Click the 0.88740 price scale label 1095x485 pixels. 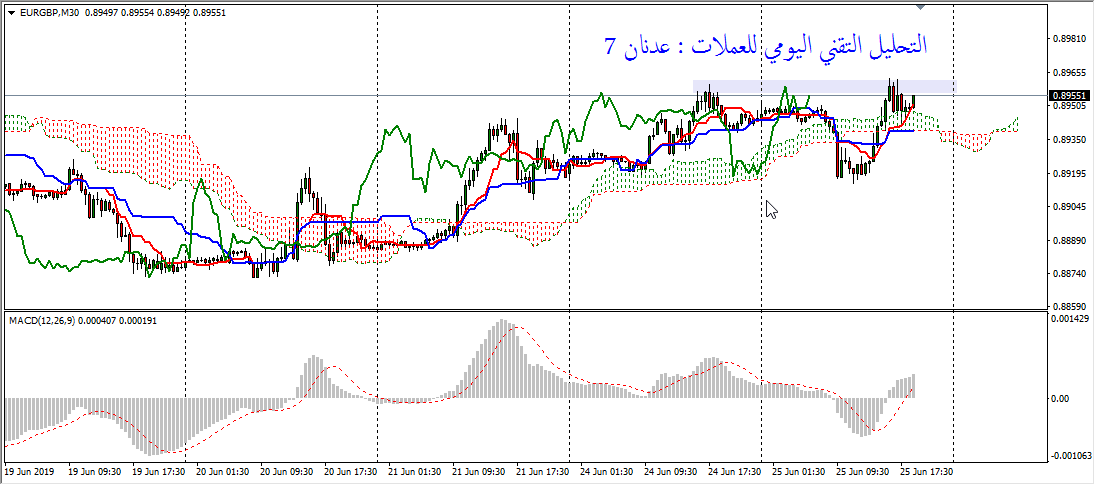1069,274
